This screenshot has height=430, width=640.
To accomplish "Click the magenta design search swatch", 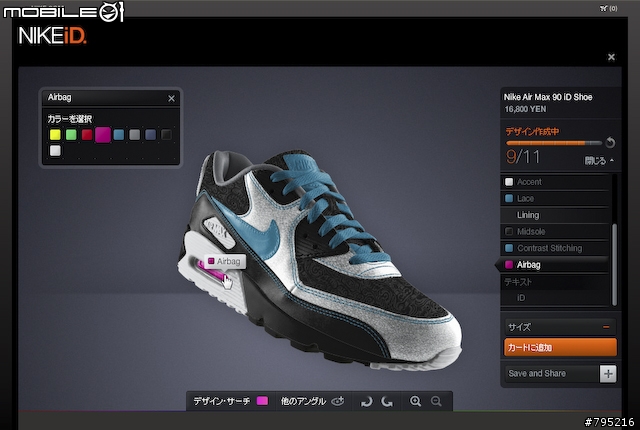I will (262, 401).
